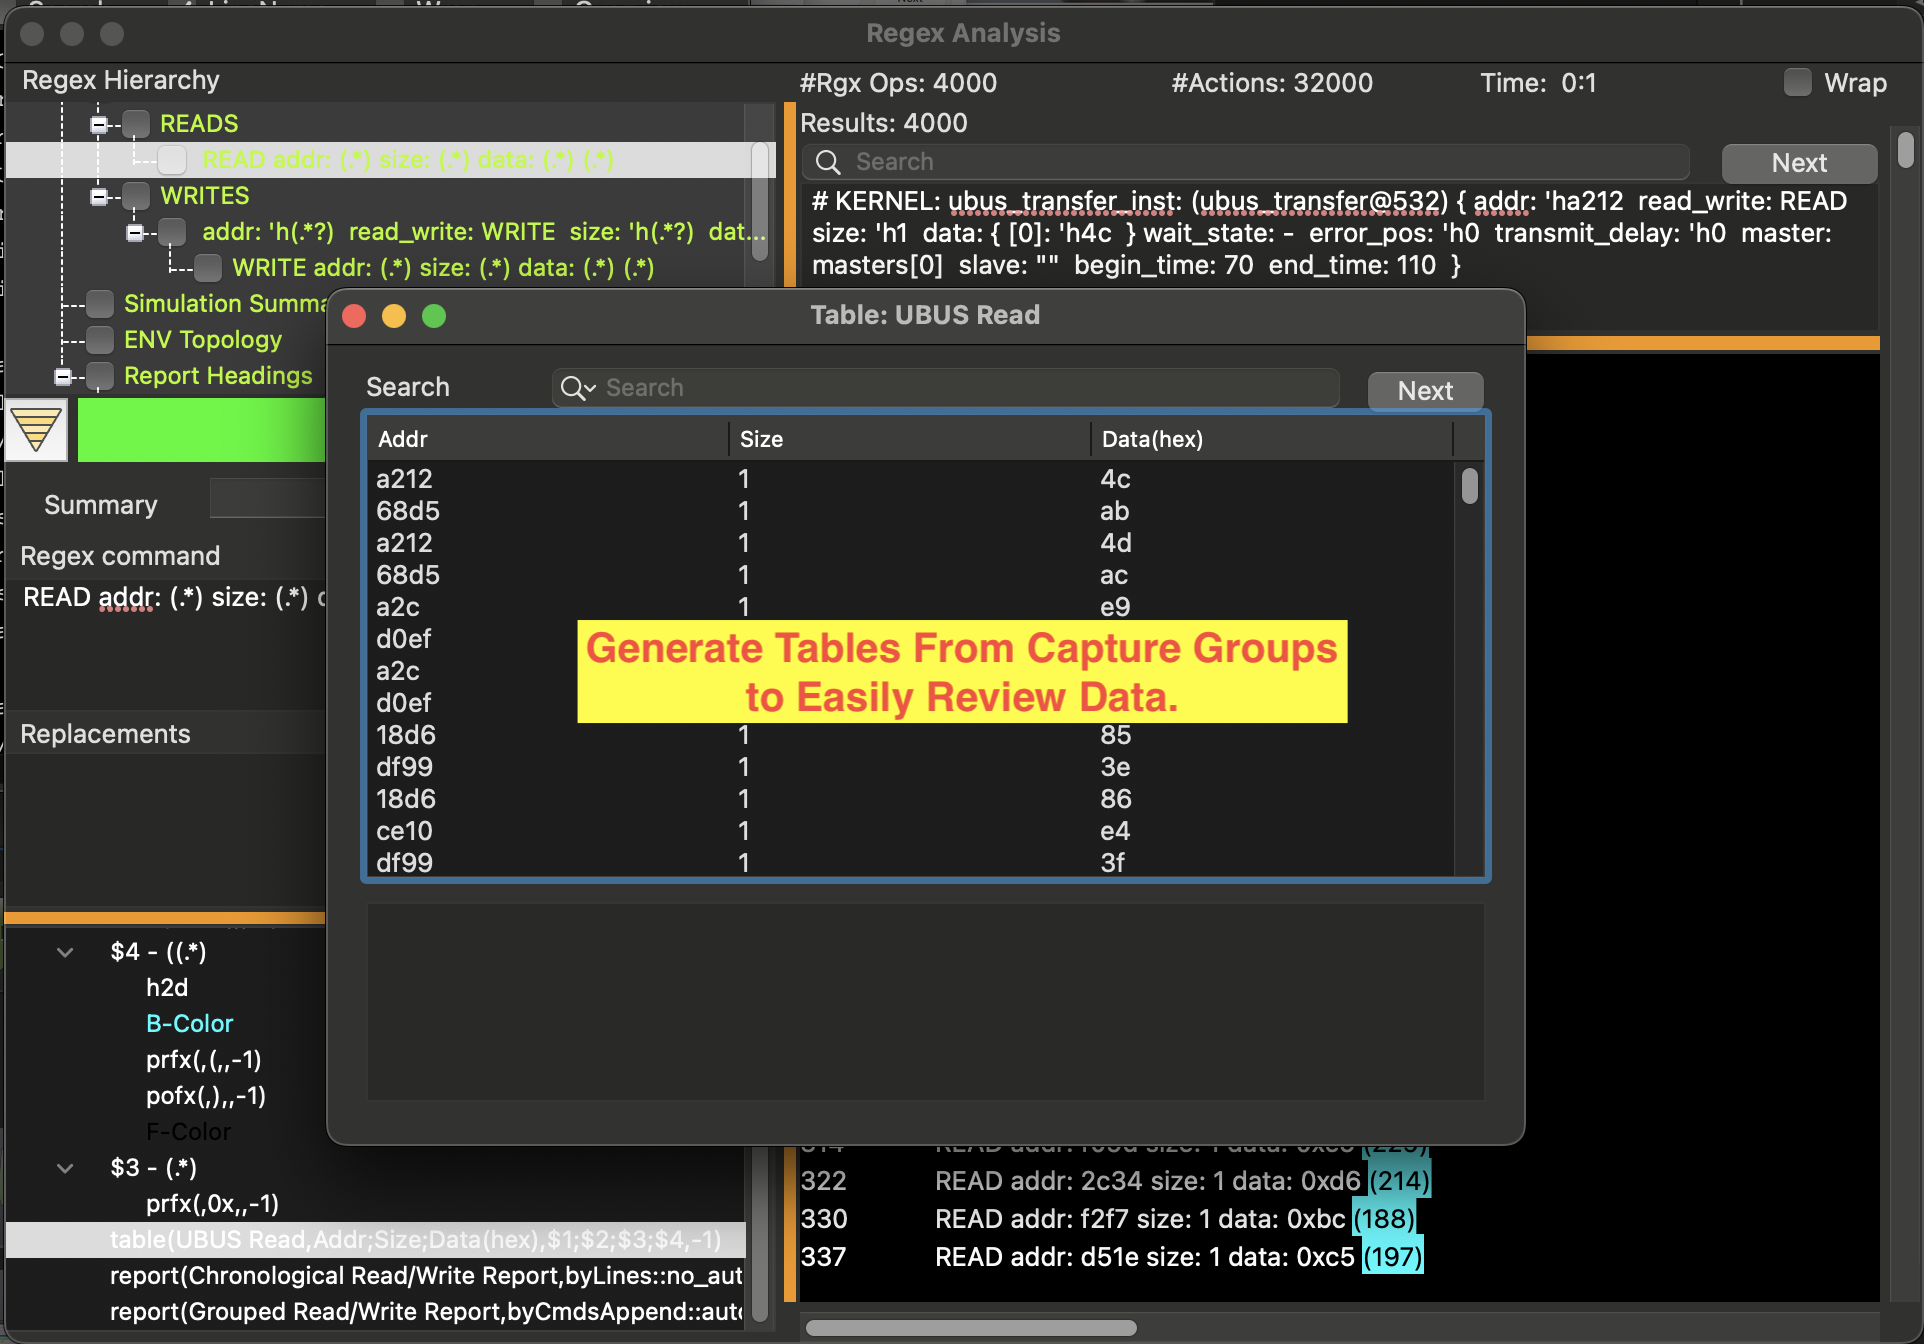1924x1344 pixels.
Task: Zoom the Table: UBUS Read window
Action: coord(434,316)
